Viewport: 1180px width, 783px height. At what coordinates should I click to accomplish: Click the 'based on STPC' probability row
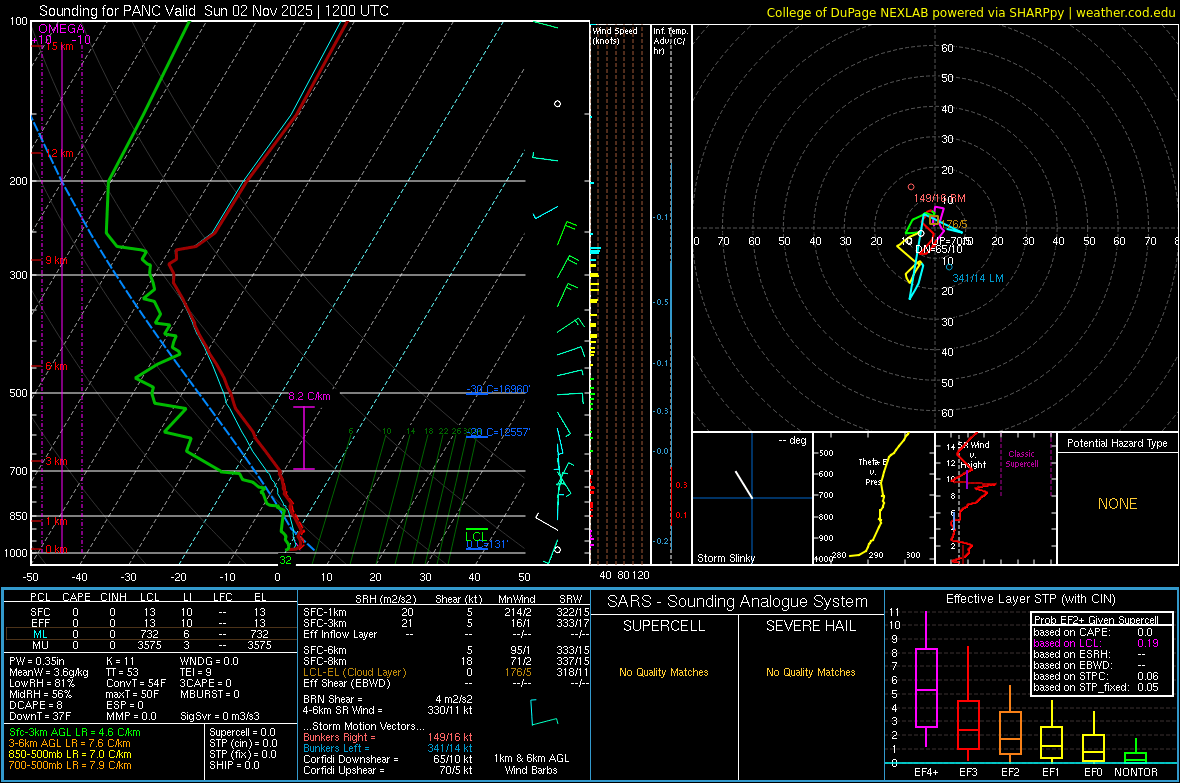point(1096,676)
